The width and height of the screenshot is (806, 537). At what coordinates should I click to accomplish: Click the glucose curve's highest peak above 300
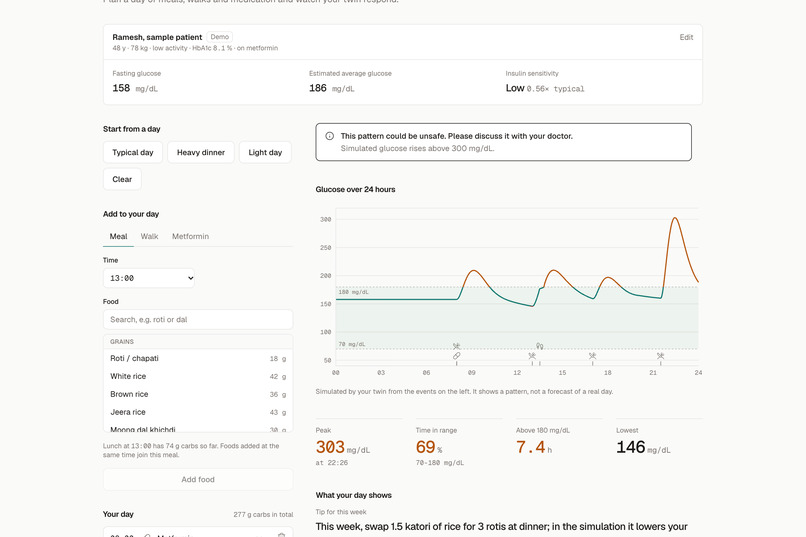click(675, 218)
